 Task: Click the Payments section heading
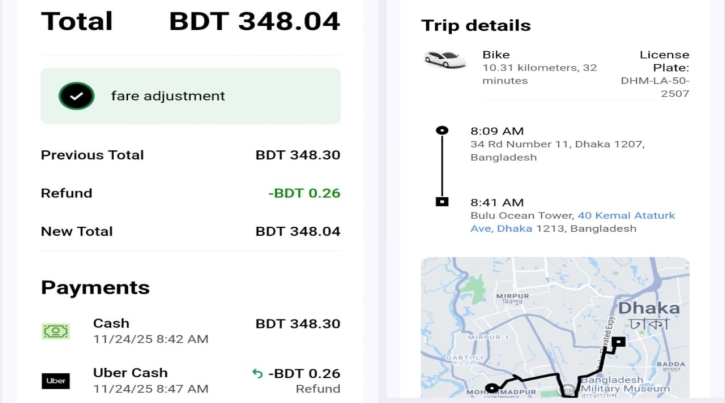[95, 288]
